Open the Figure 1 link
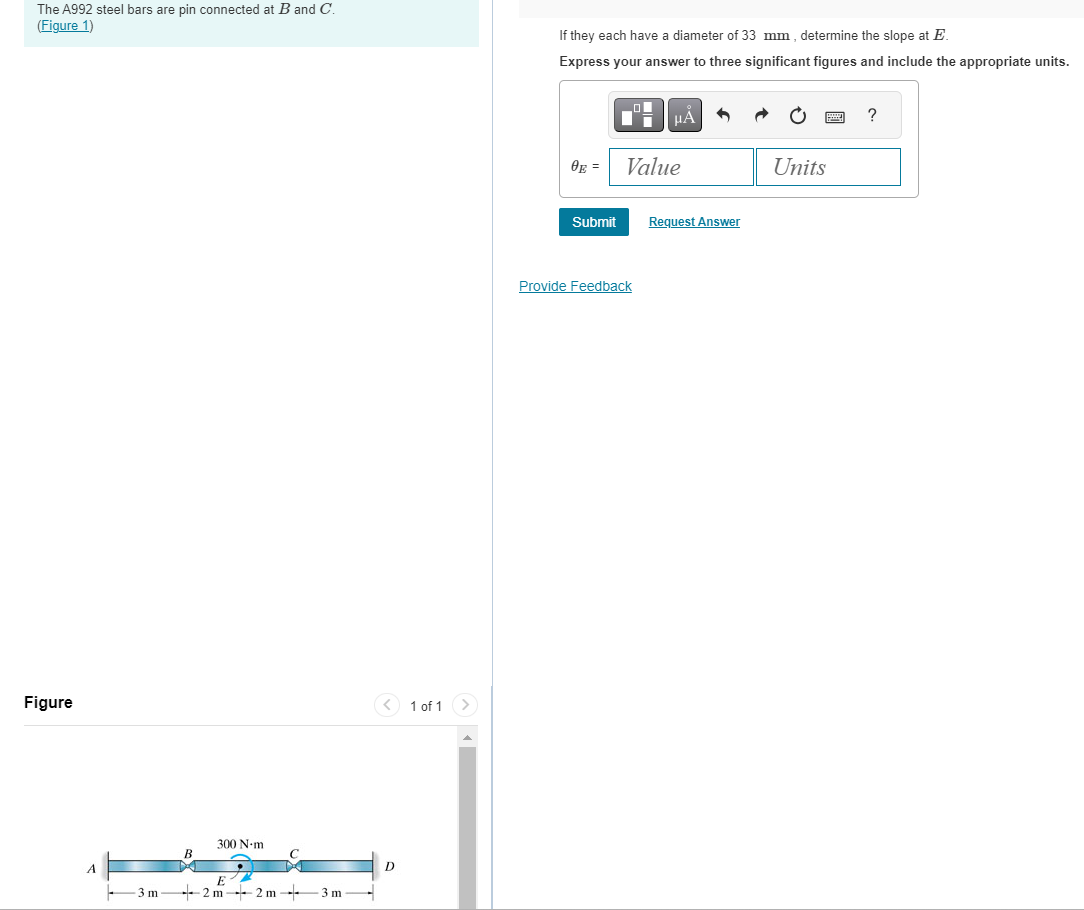 tap(65, 26)
